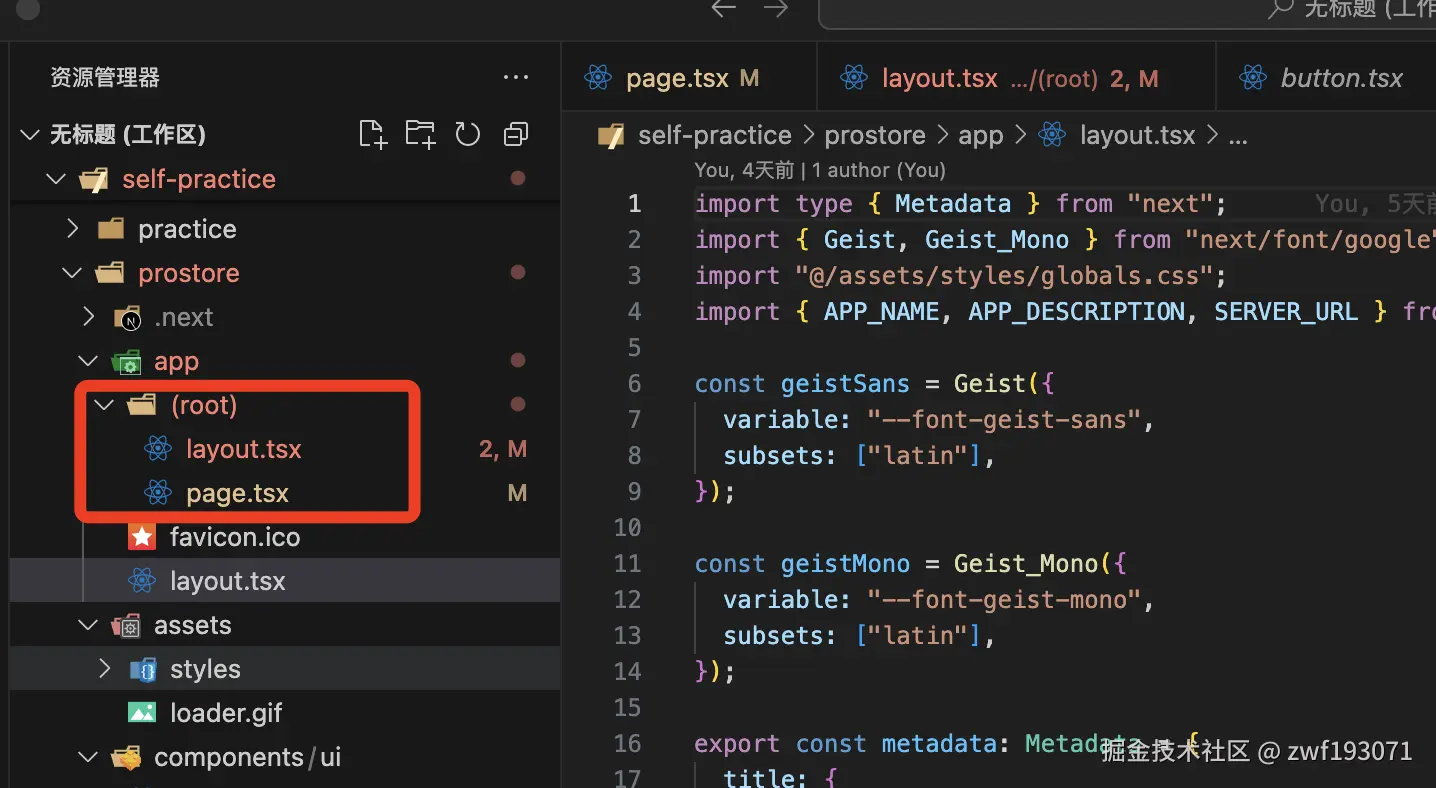Click the .next folder icon
Image resolution: width=1436 pixels, height=788 pixels.
127,318
